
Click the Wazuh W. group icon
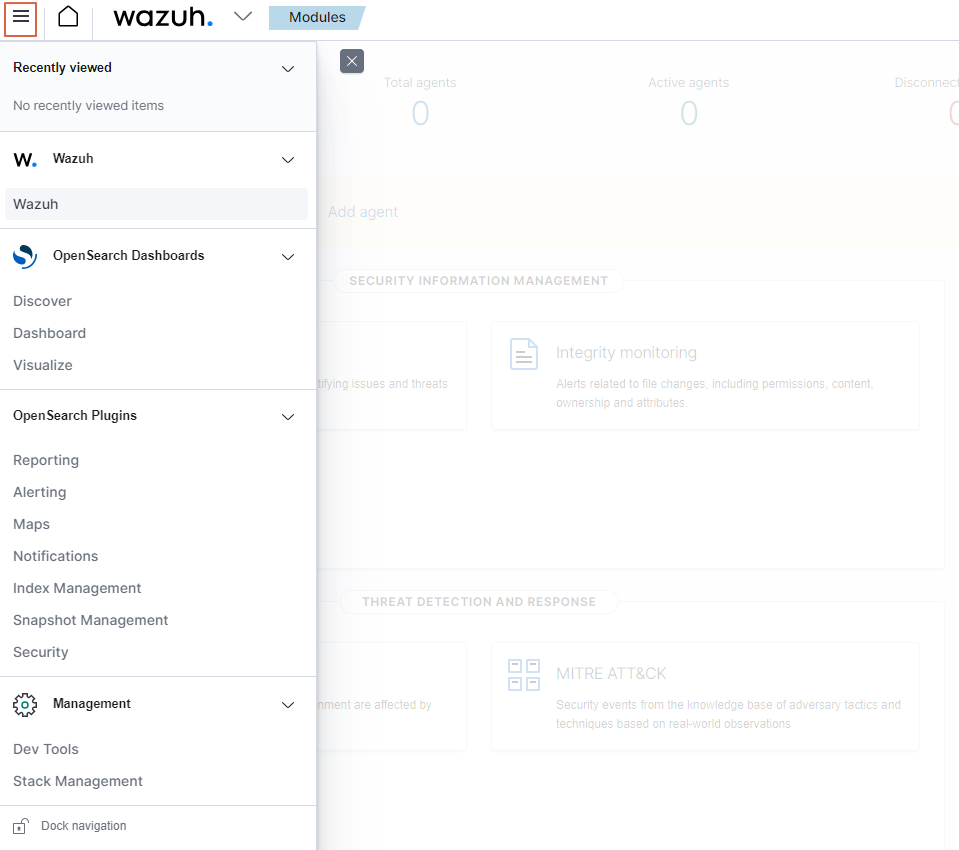(x=25, y=160)
